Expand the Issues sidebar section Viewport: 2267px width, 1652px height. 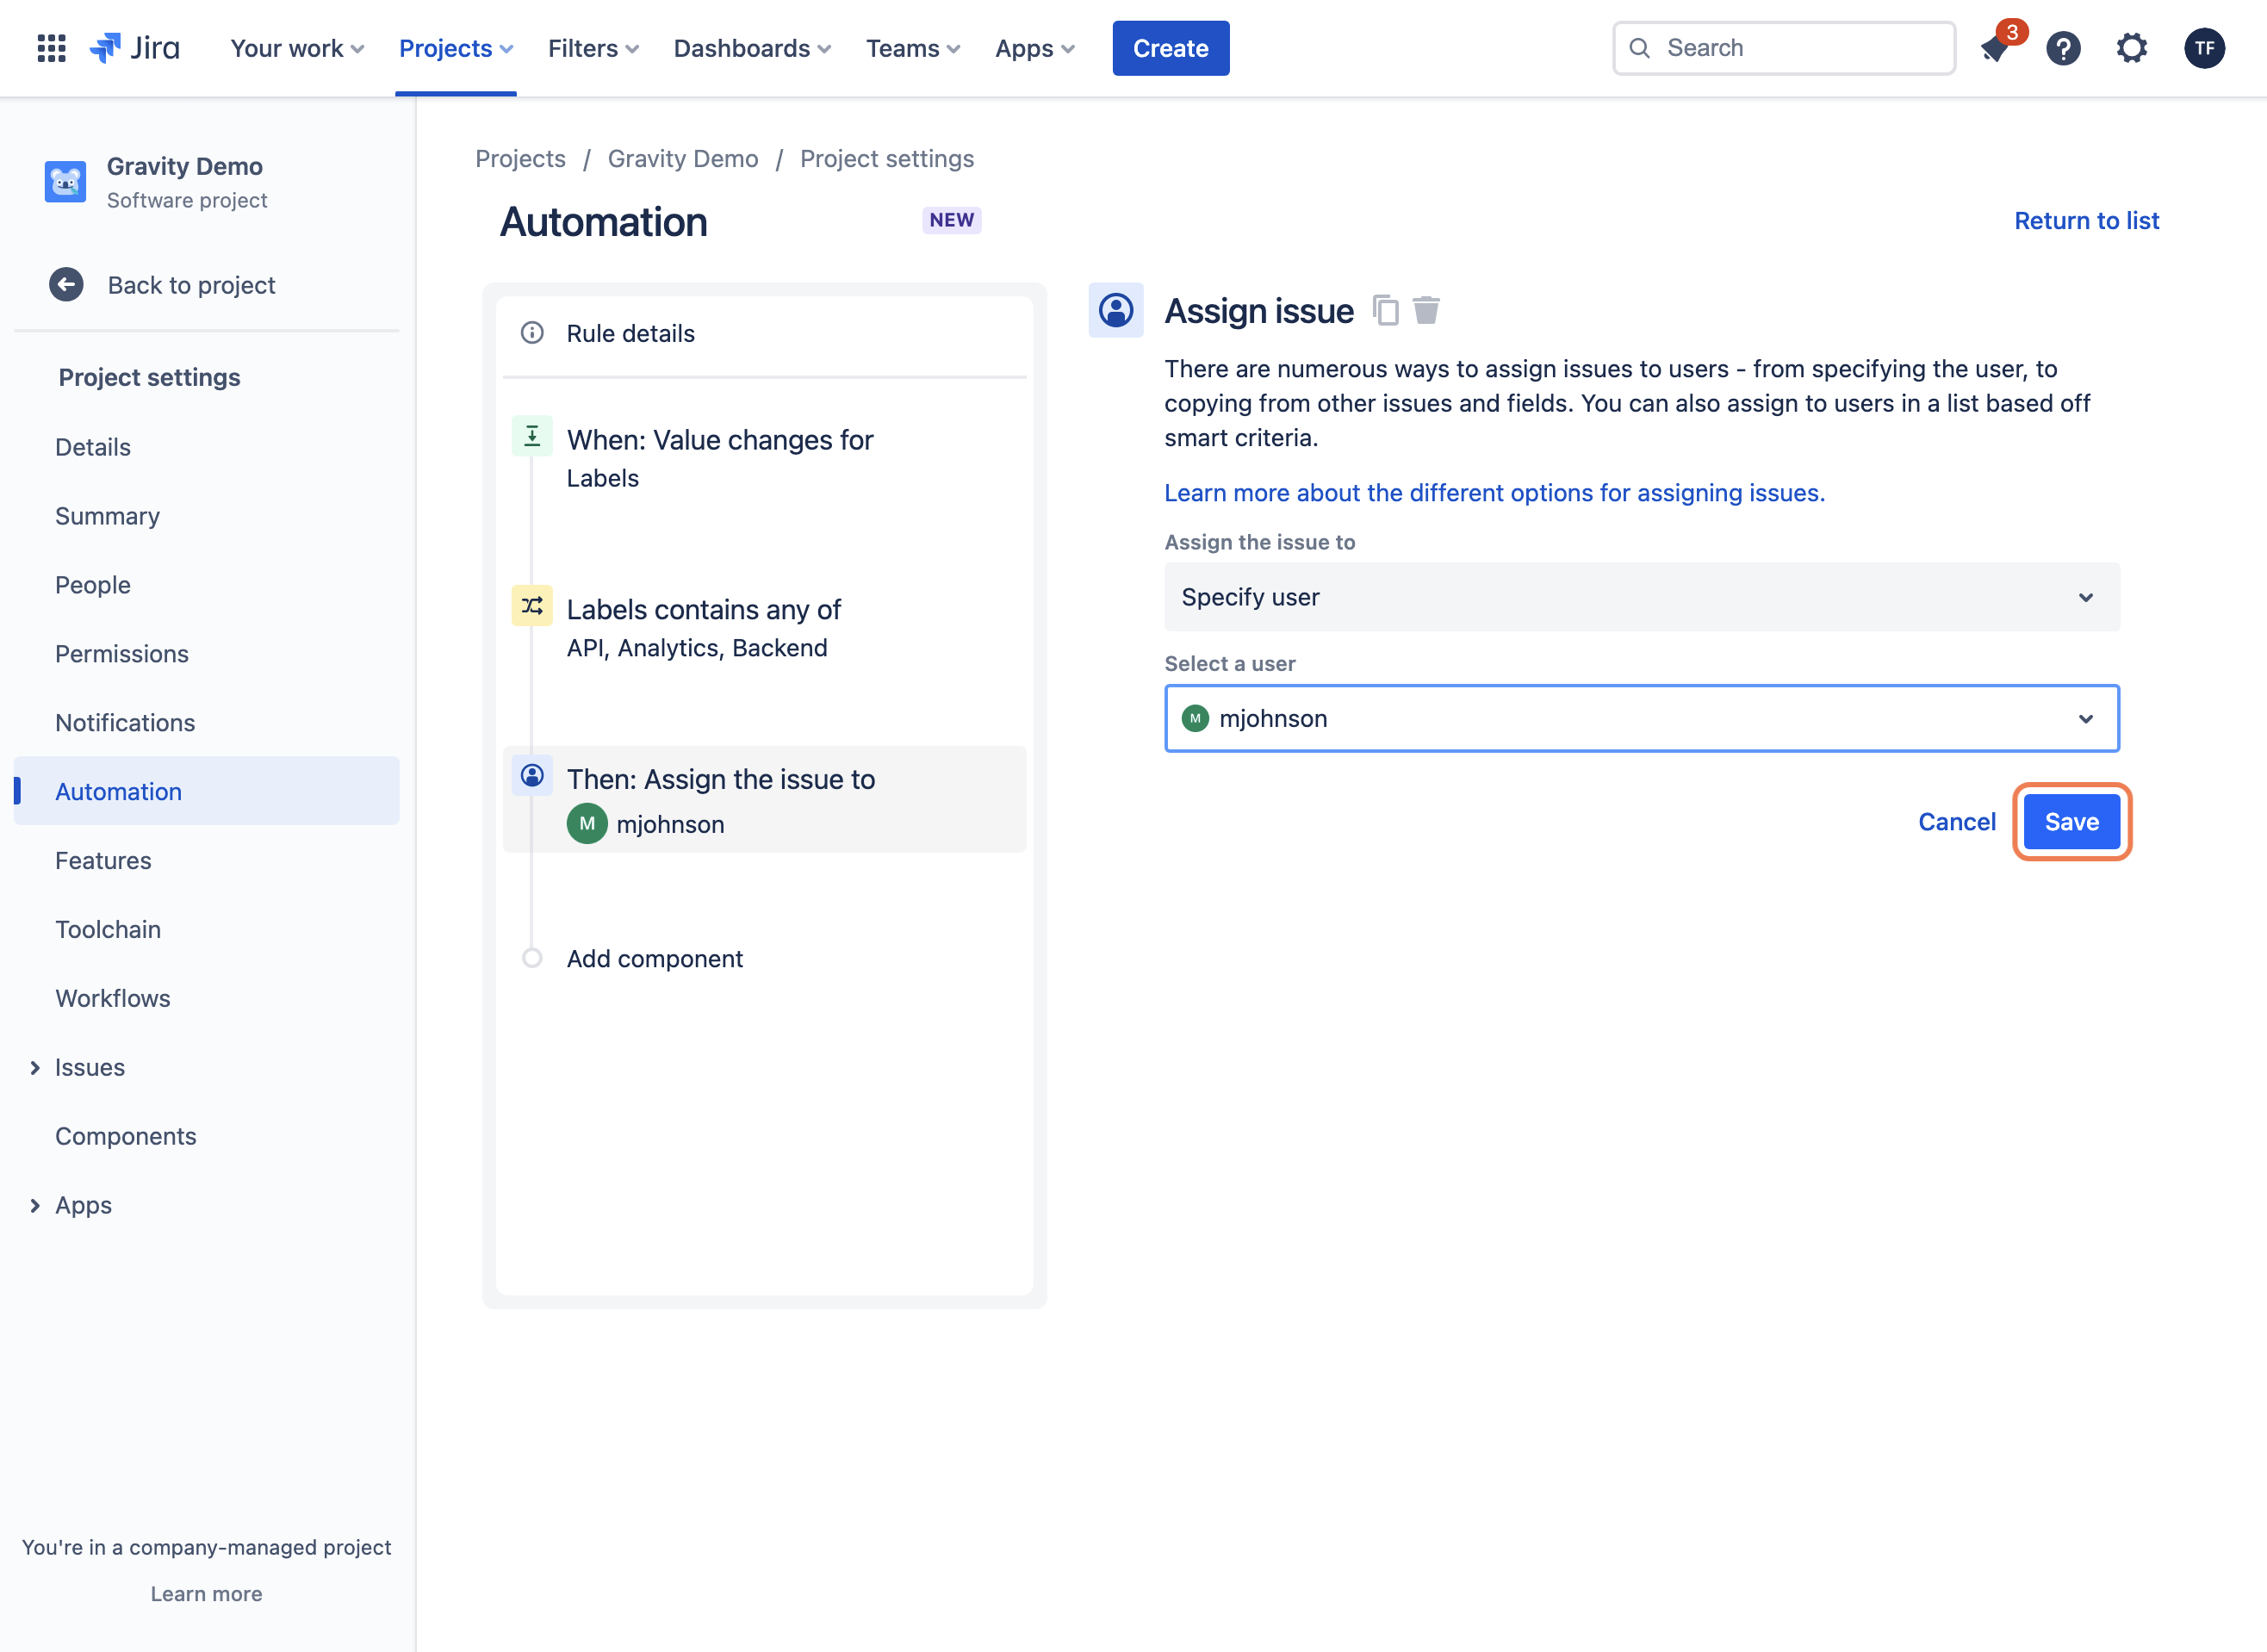tap(35, 1067)
